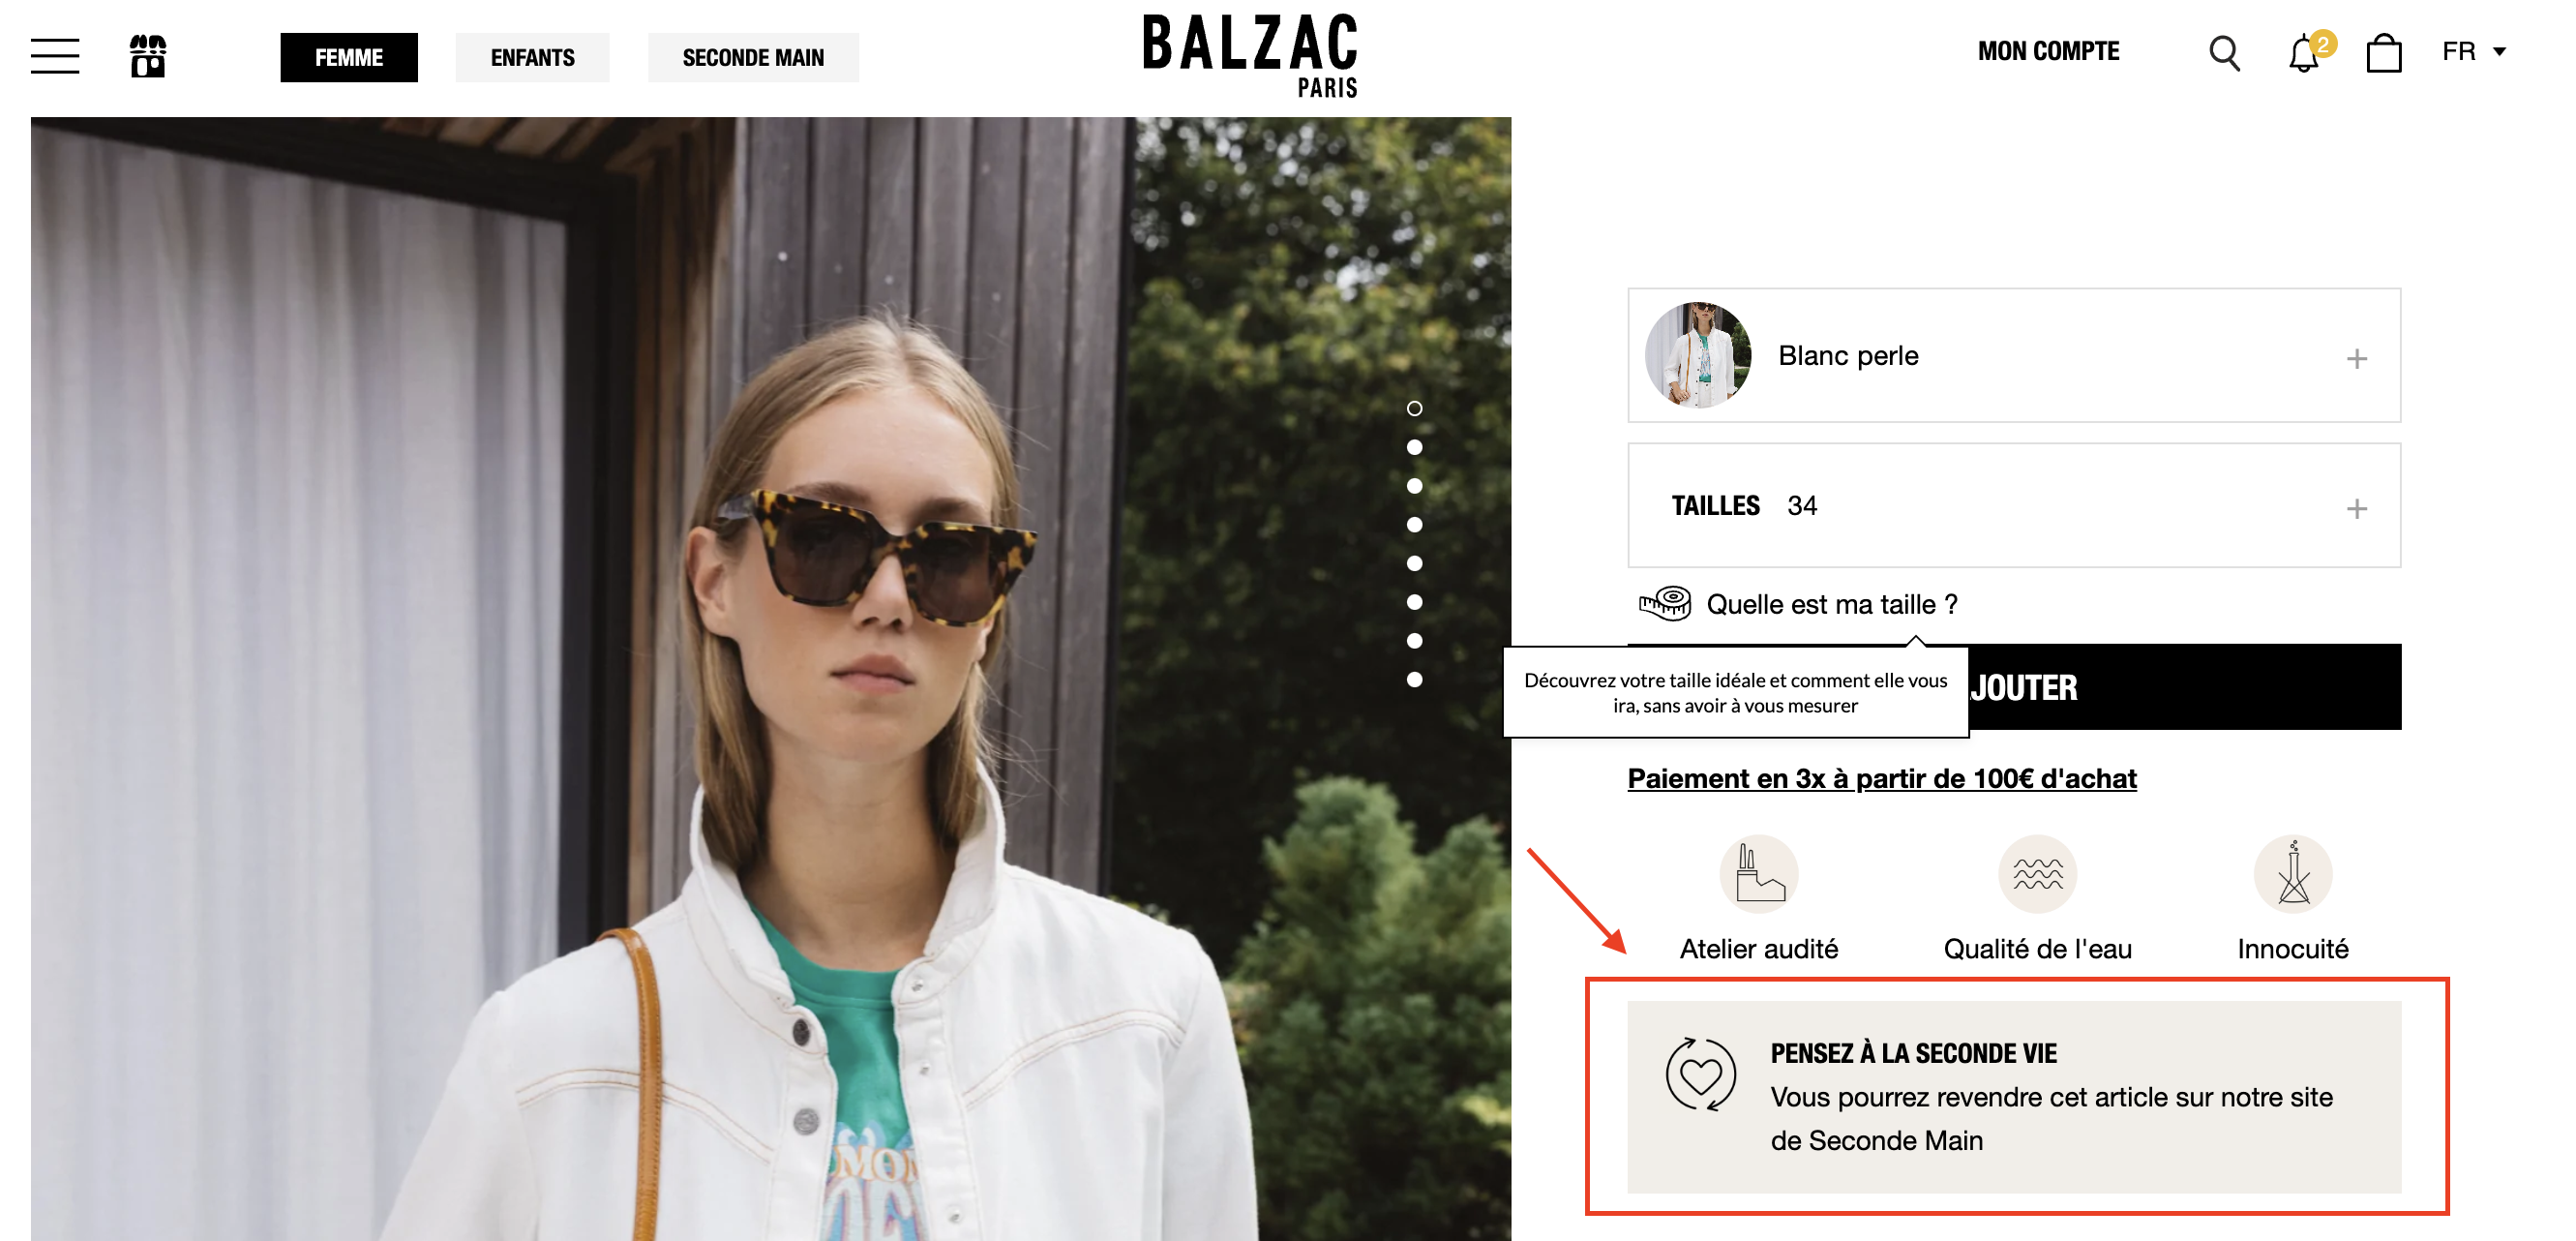Expand the TAILLES size selector
This screenshot has width=2576, height=1241.
point(2014,505)
